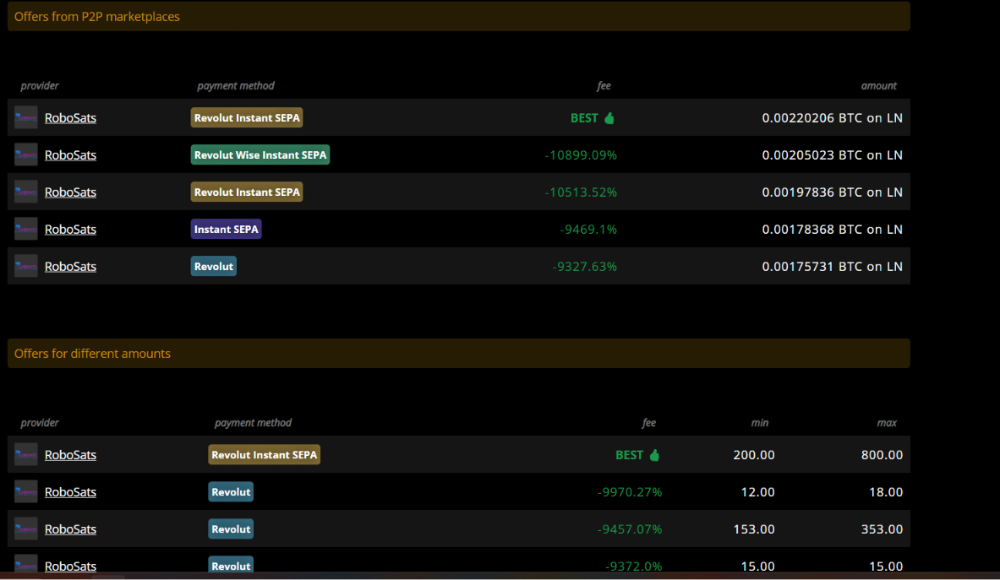Screen dimensions: 1000x580
Task: Click thumbs-up icon beside BEST in 0.00220206 row
Action: tap(609, 118)
